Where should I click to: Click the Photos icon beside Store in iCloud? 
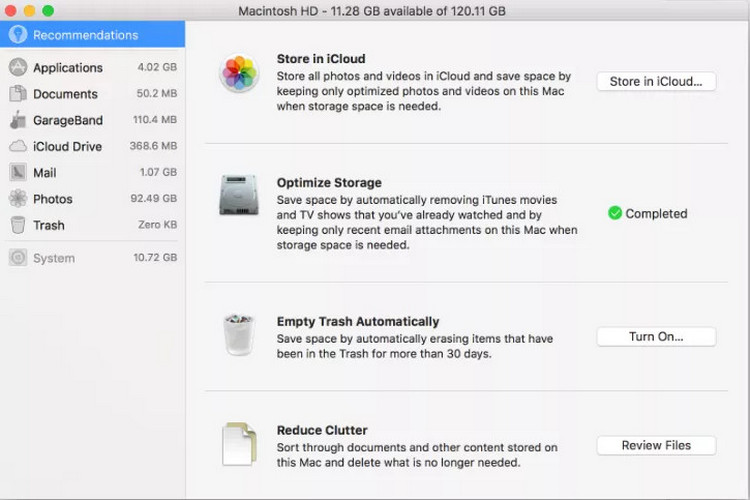[x=239, y=74]
